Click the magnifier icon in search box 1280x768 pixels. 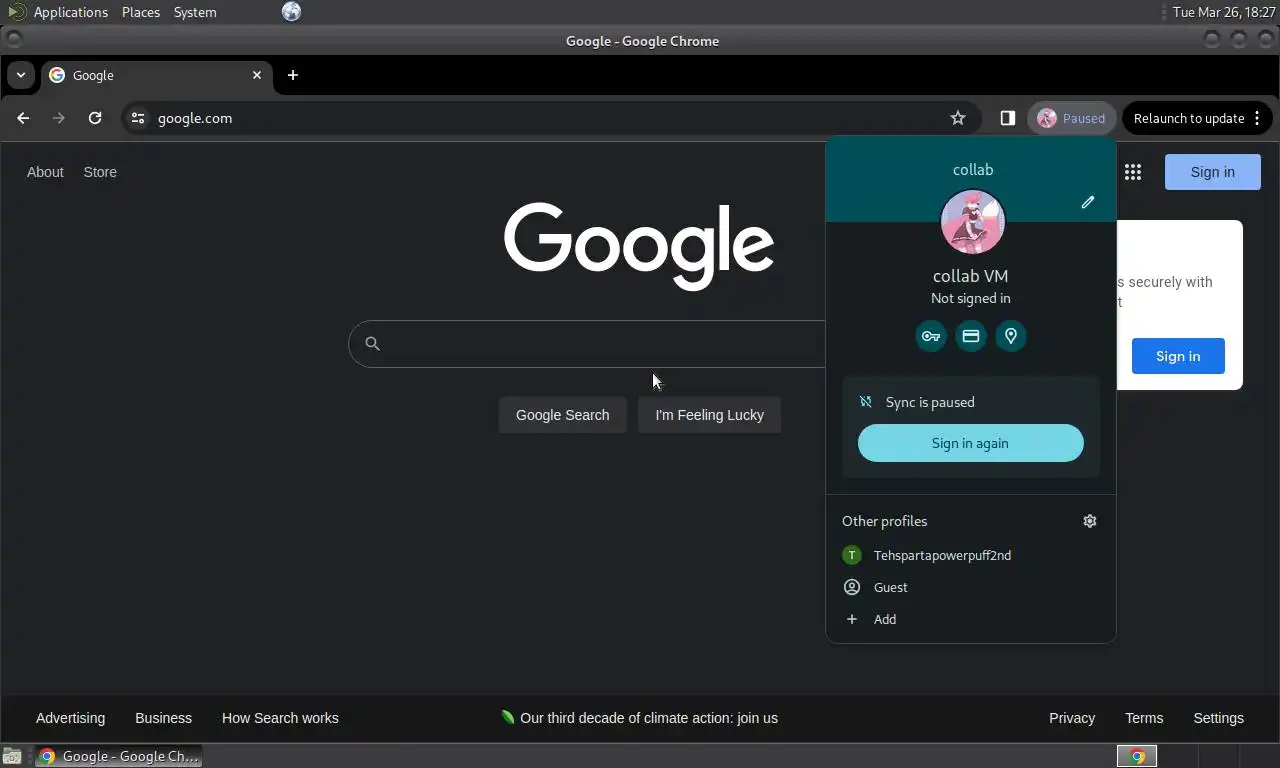[x=372, y=344]
